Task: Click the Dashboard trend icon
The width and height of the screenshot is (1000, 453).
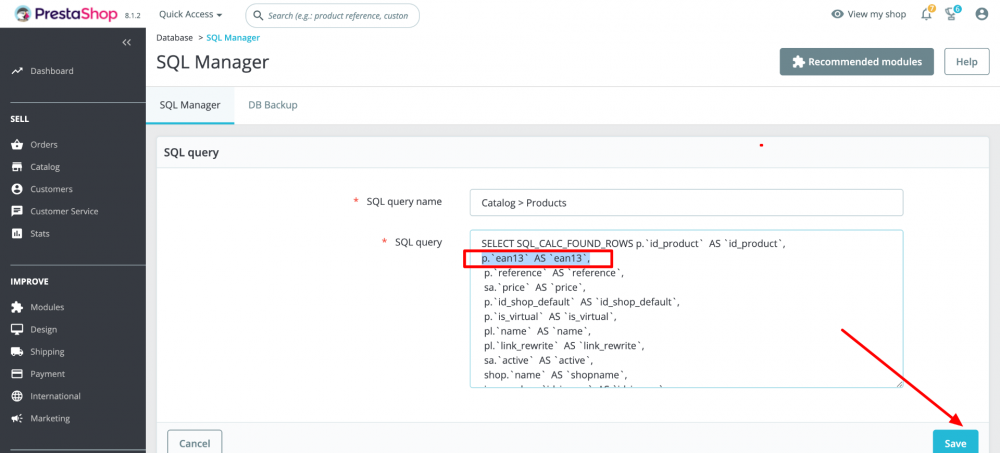Action: pyautogui.click(x=17, y=71)
